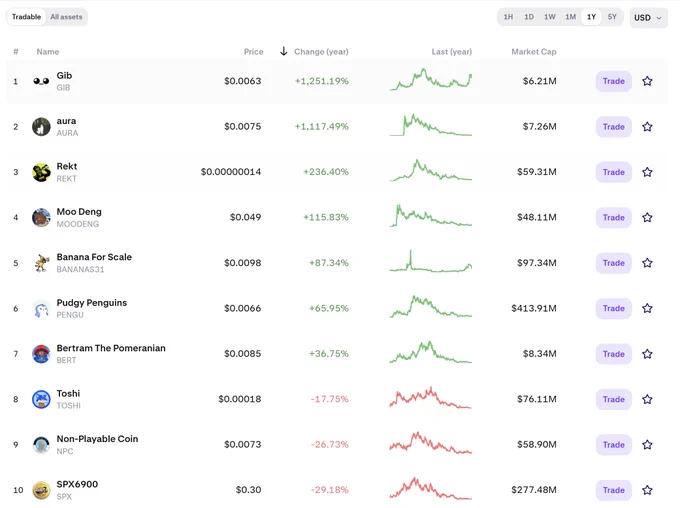Click the Toshi coin blue logo
The width and height of the screenshot is (680, 508).
(x=41, y=399)
